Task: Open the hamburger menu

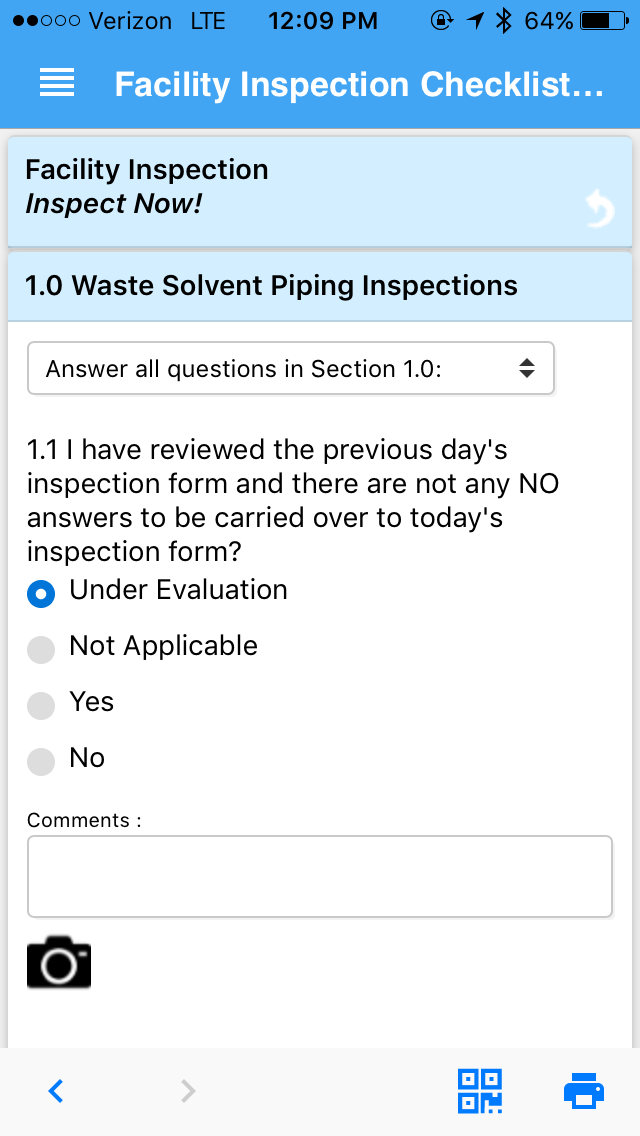Action: tap(57, 84)
